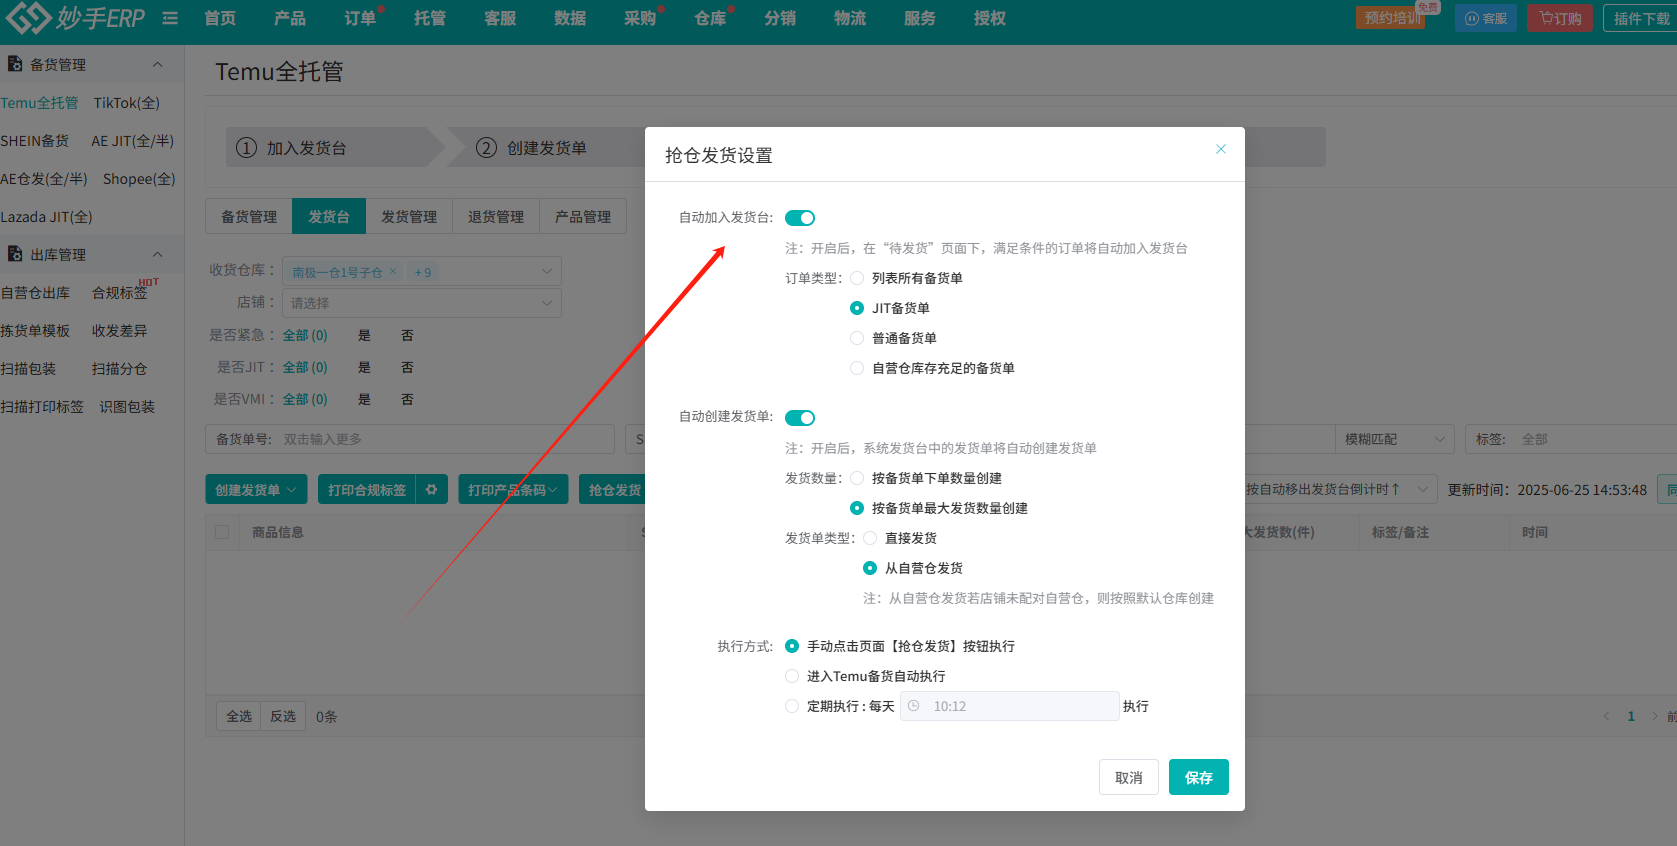1677x846 pixels.
Task: Click the 插件下载 button
Action: 1641,18
